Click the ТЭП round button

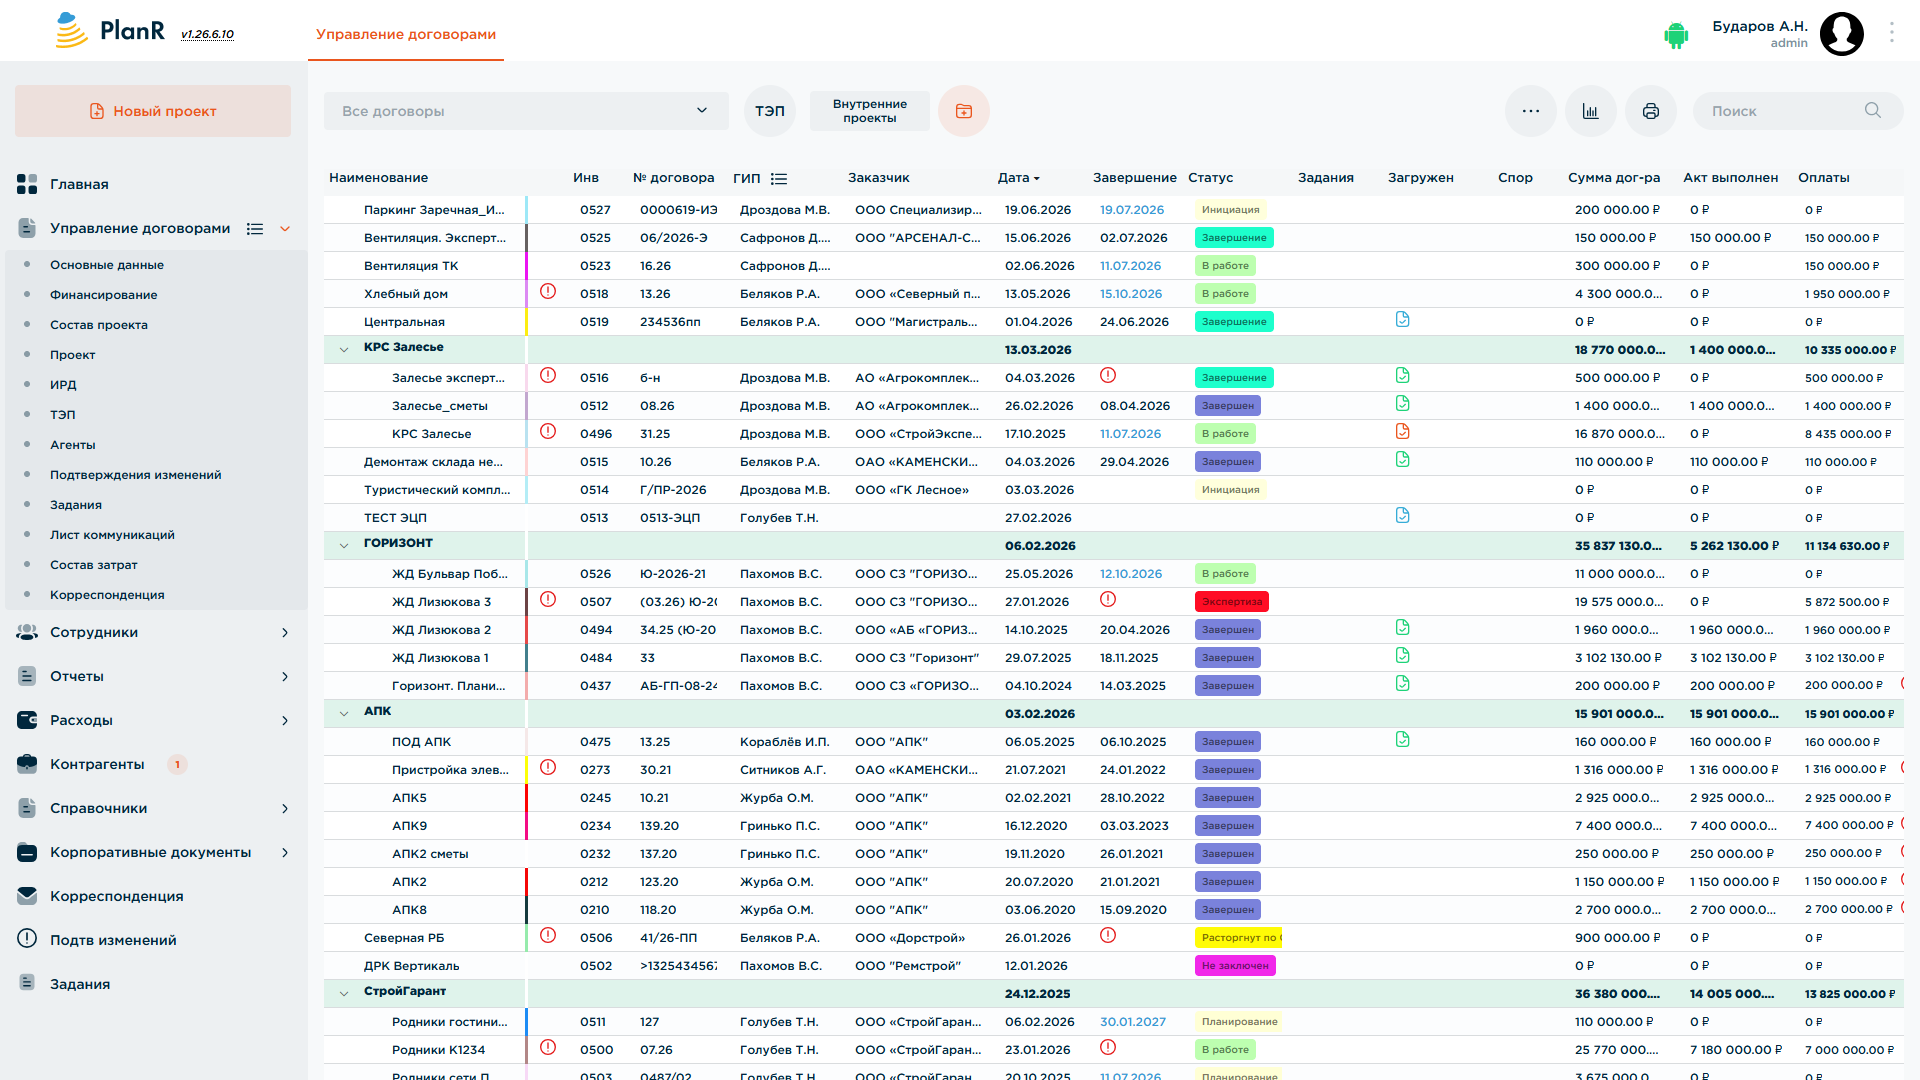pyautogui.click(x=770, y=111)
